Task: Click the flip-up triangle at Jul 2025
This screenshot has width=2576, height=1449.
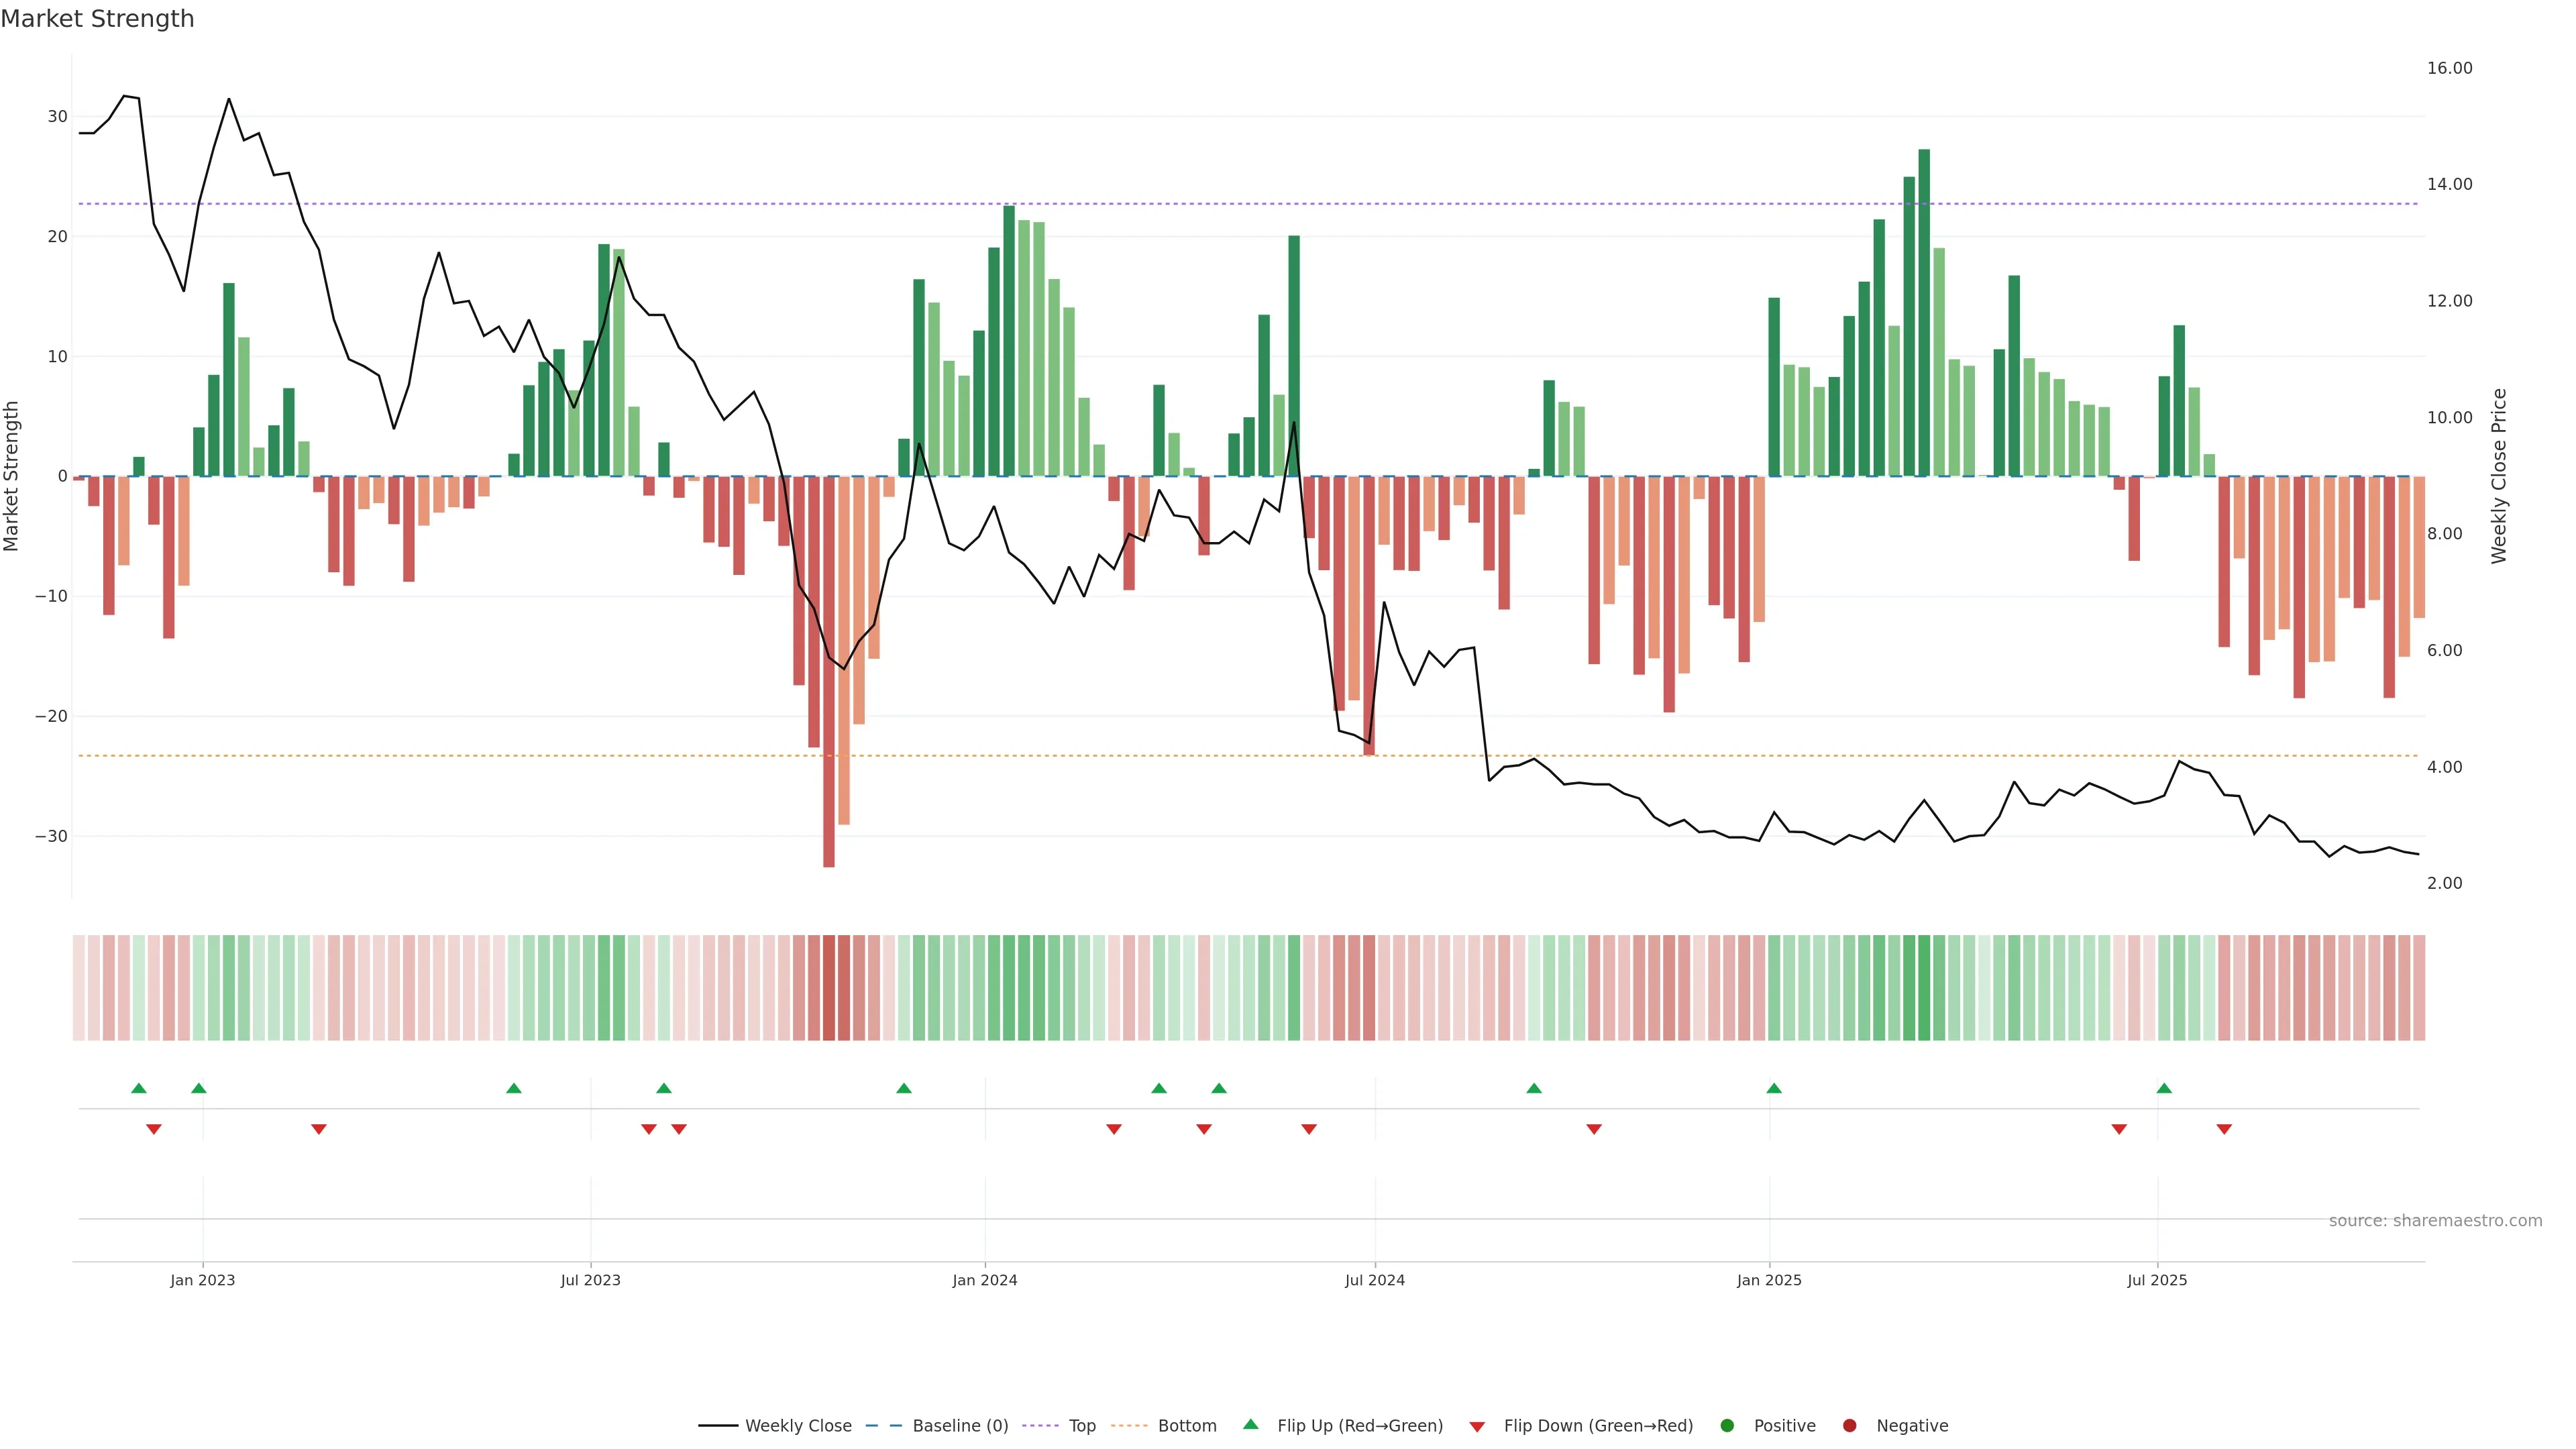Action: [x=2164, y=1088]
